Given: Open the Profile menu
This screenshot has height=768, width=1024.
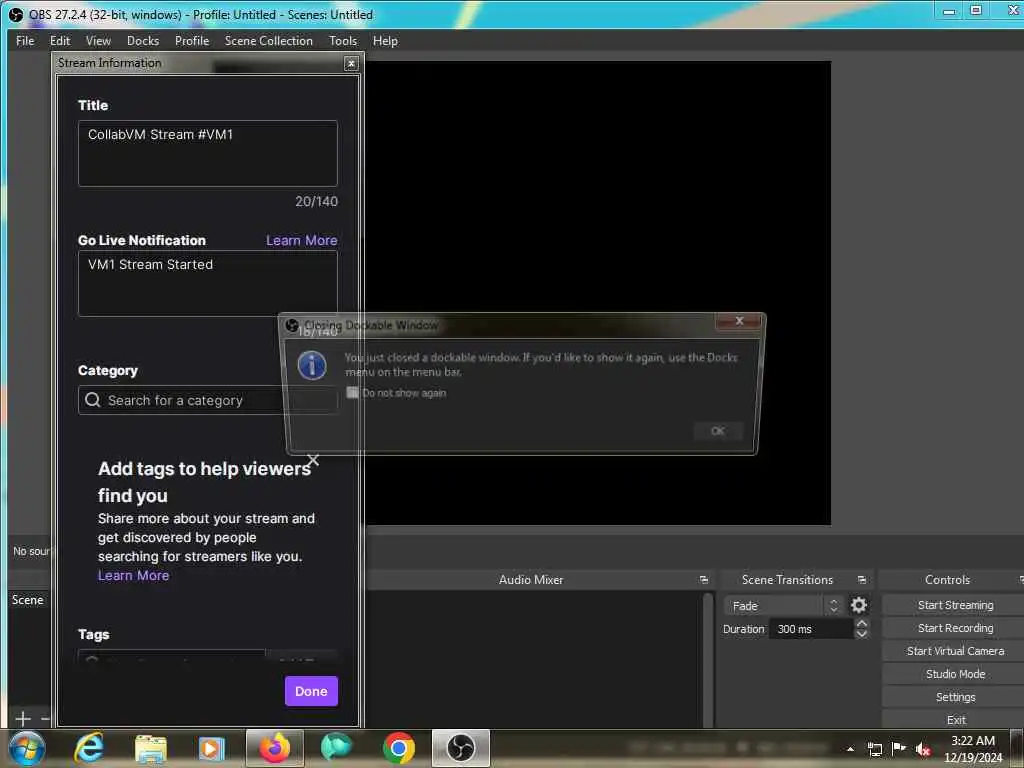Looking at the screenshot, I should [x=192, y=40].
